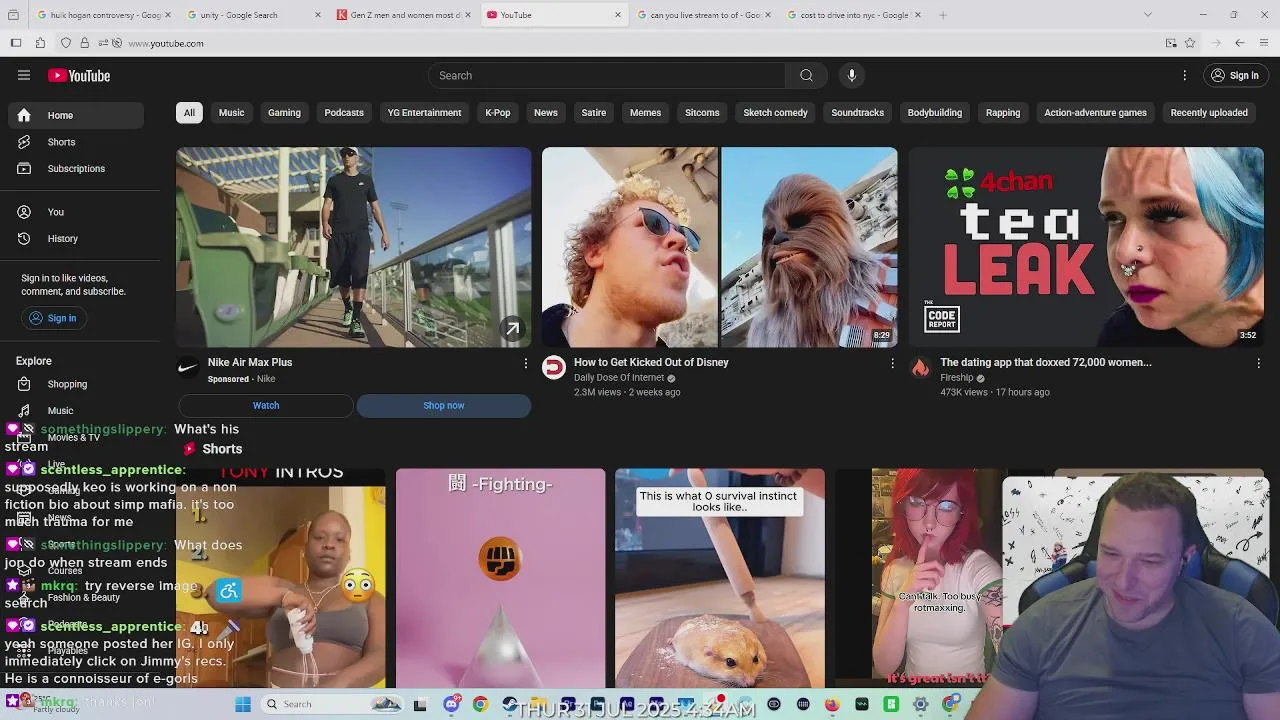This screenshot has width=1280, height=720.
Task: Select the Memes filter chip
Action: pyautogui.click(x=645, y=112)
